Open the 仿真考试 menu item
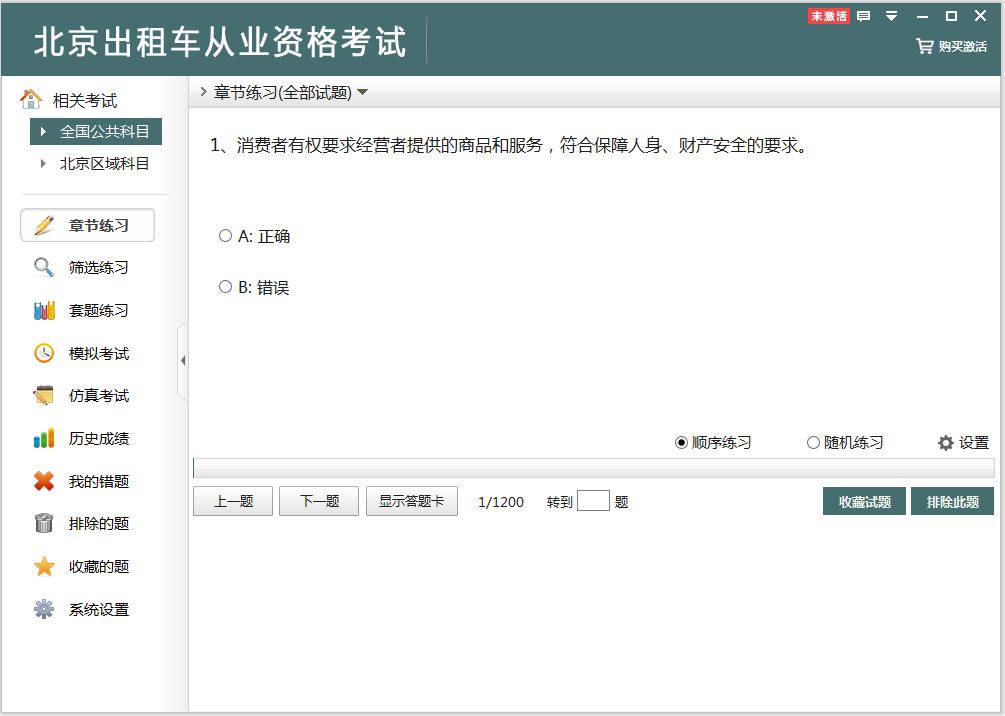Viewport: 1005px width, 716px height. pyautogui.click(x=98, y=396)
